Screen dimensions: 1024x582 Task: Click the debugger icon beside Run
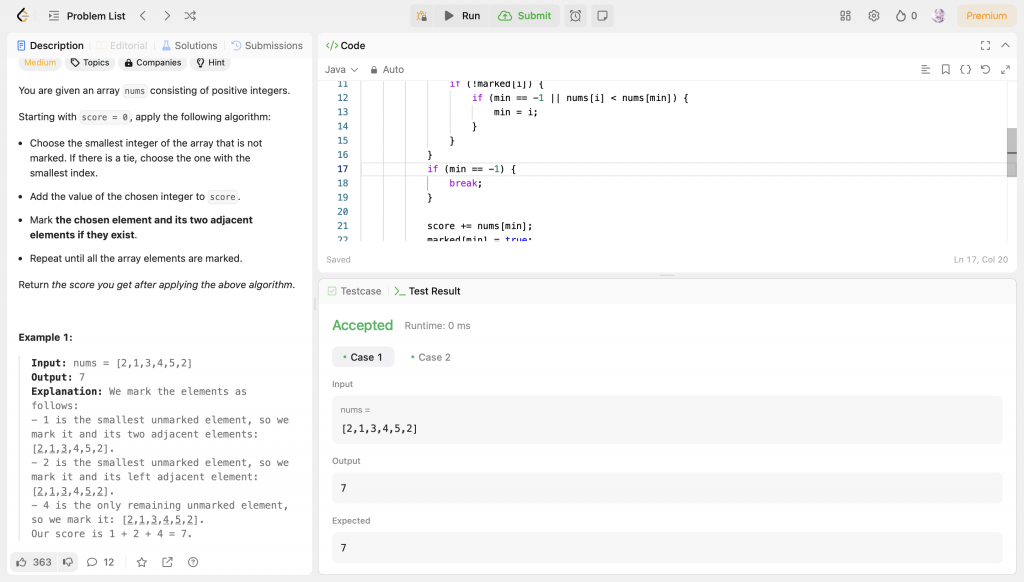[x=422, y=16]
